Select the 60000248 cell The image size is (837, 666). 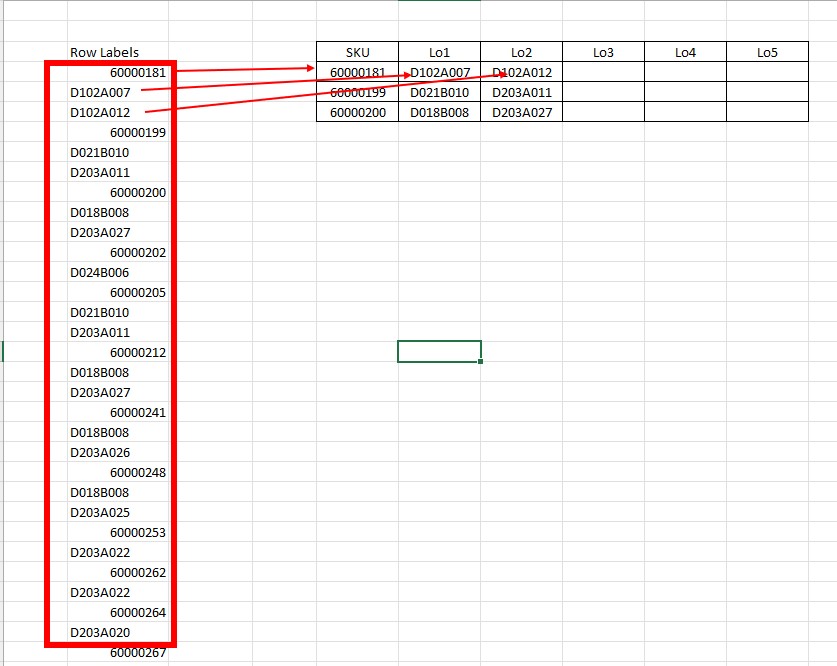coord(117,472)
